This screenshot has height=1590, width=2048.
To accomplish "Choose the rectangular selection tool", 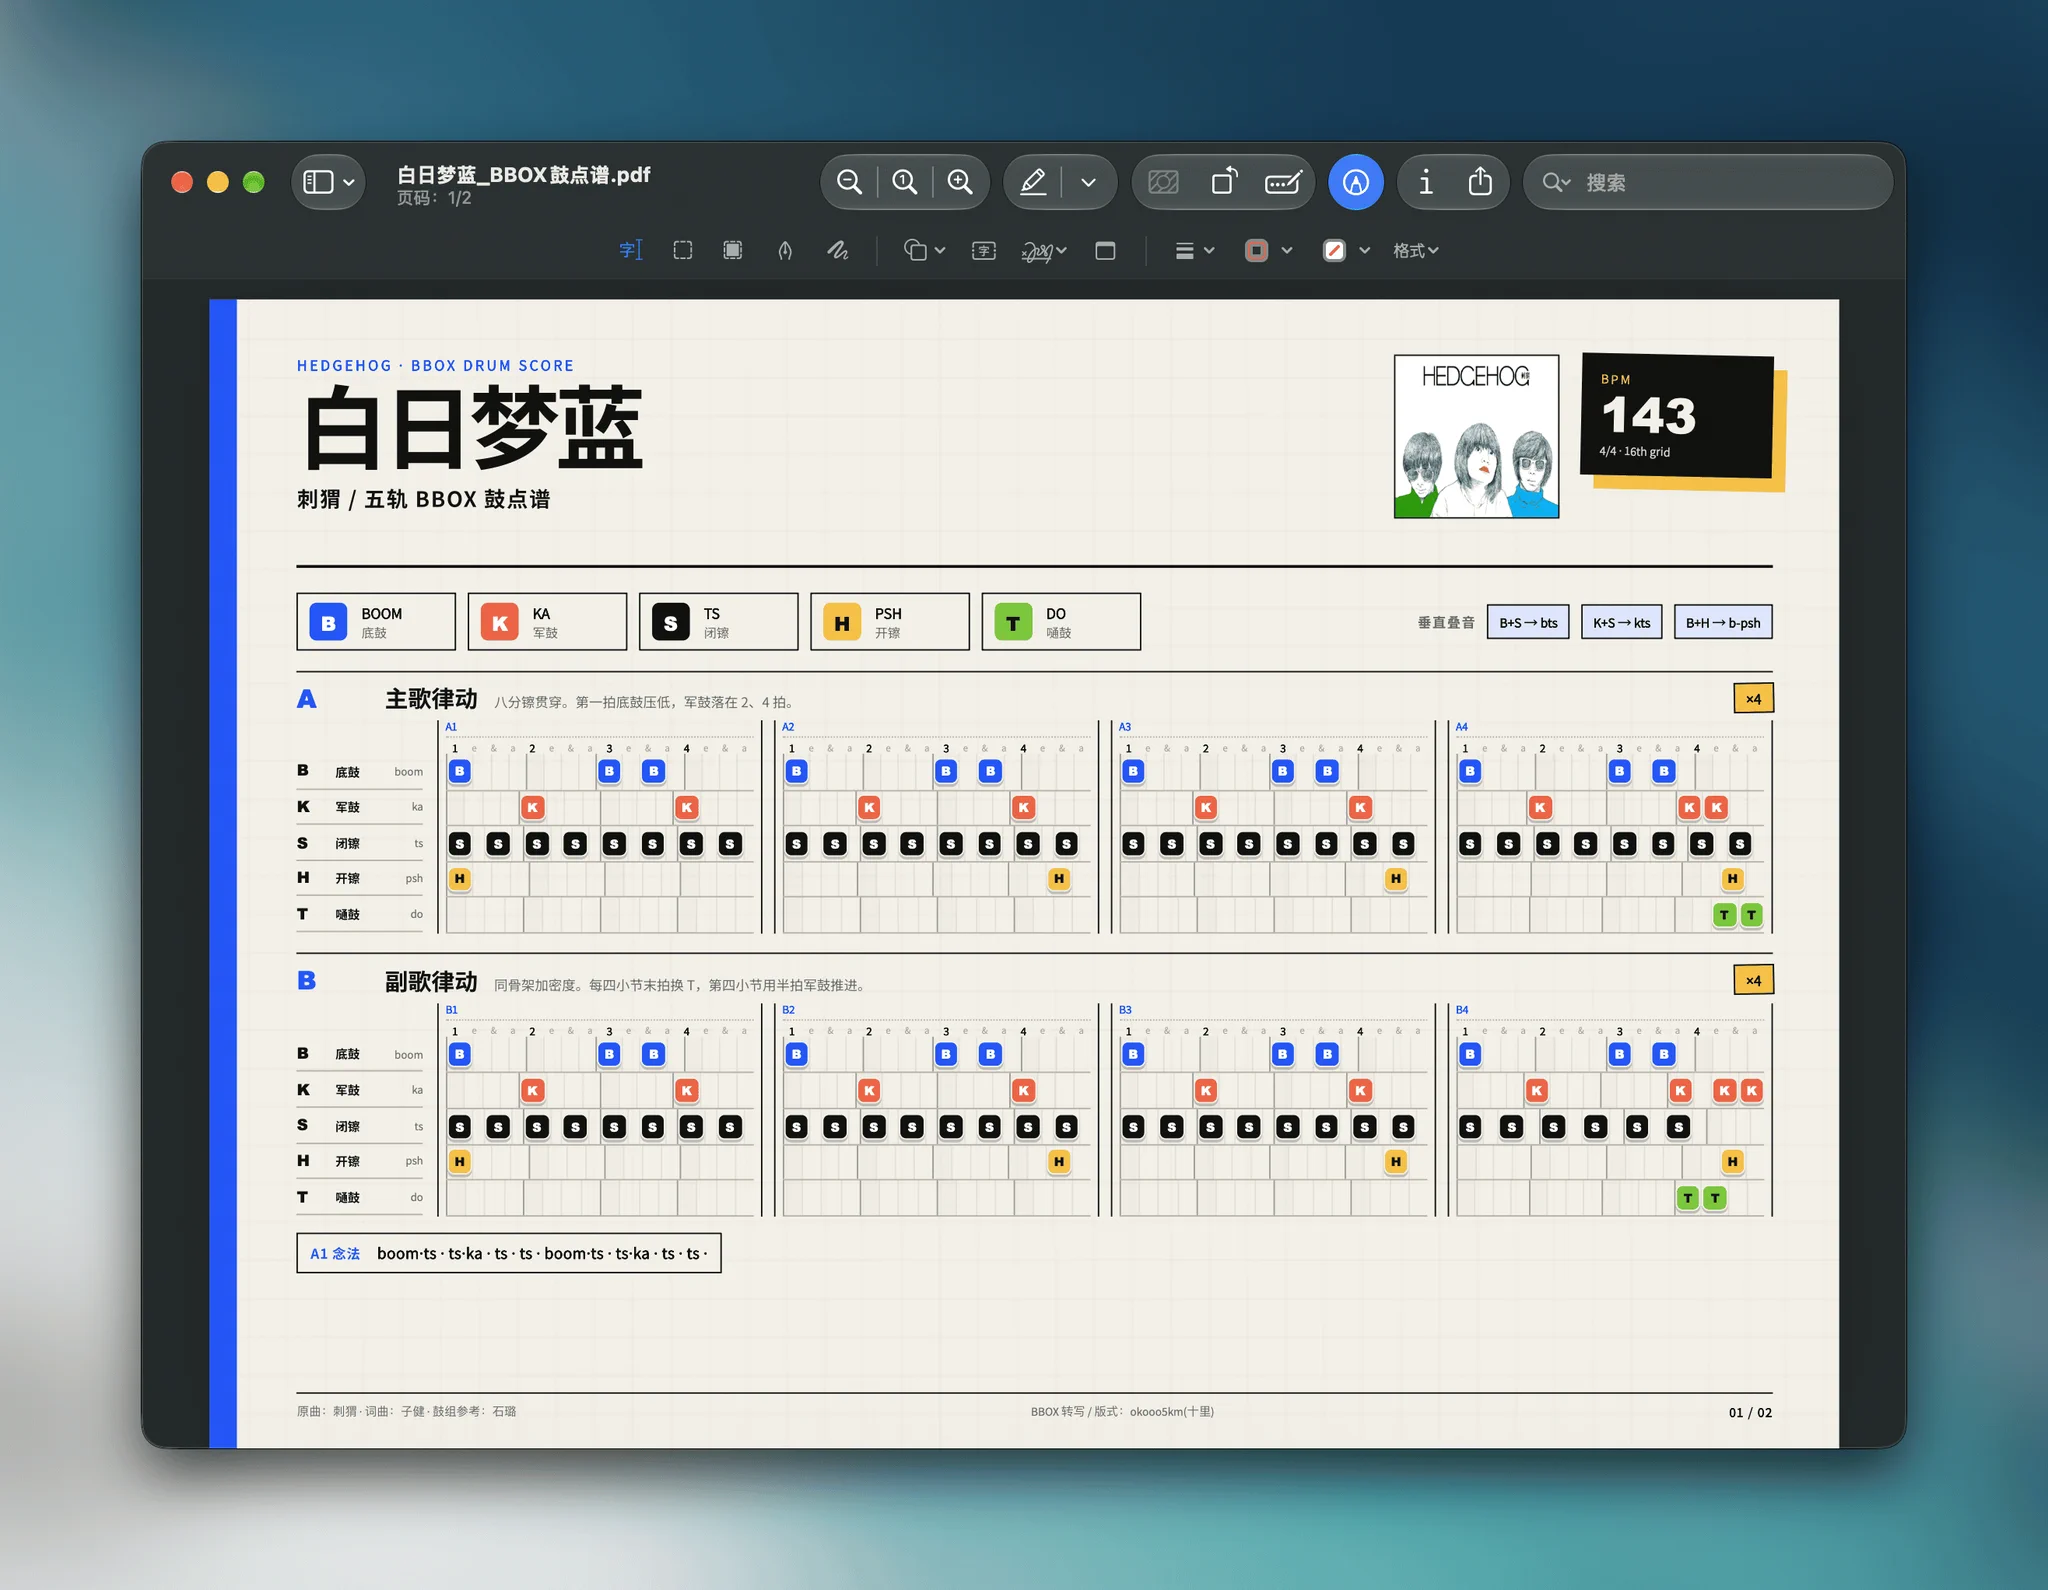I will [x=683, y=250].
